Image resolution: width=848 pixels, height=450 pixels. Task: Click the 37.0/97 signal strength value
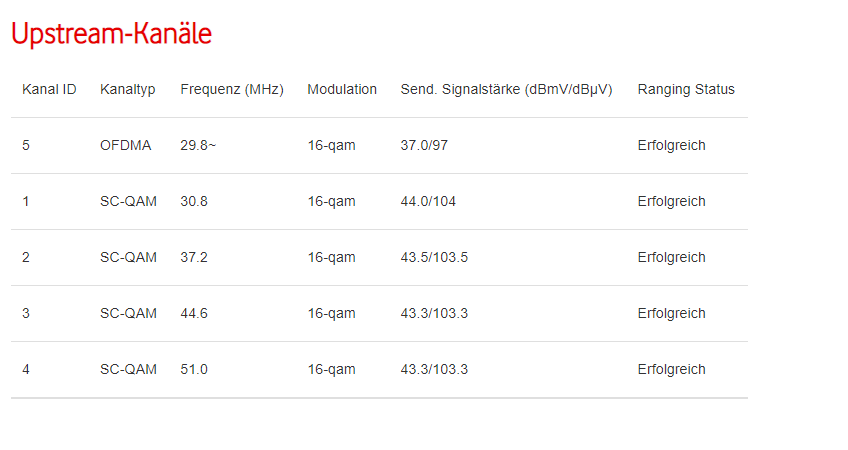tap(424, 145)
